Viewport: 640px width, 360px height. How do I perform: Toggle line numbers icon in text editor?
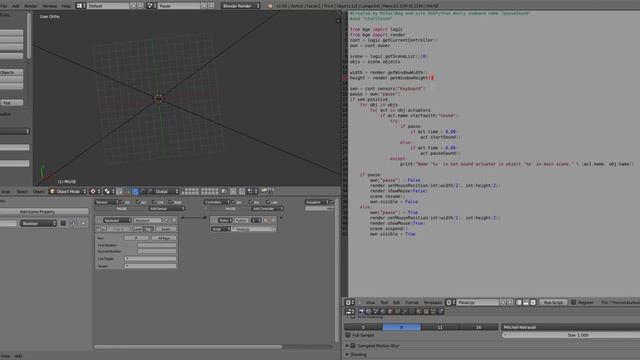coord(518,302)
